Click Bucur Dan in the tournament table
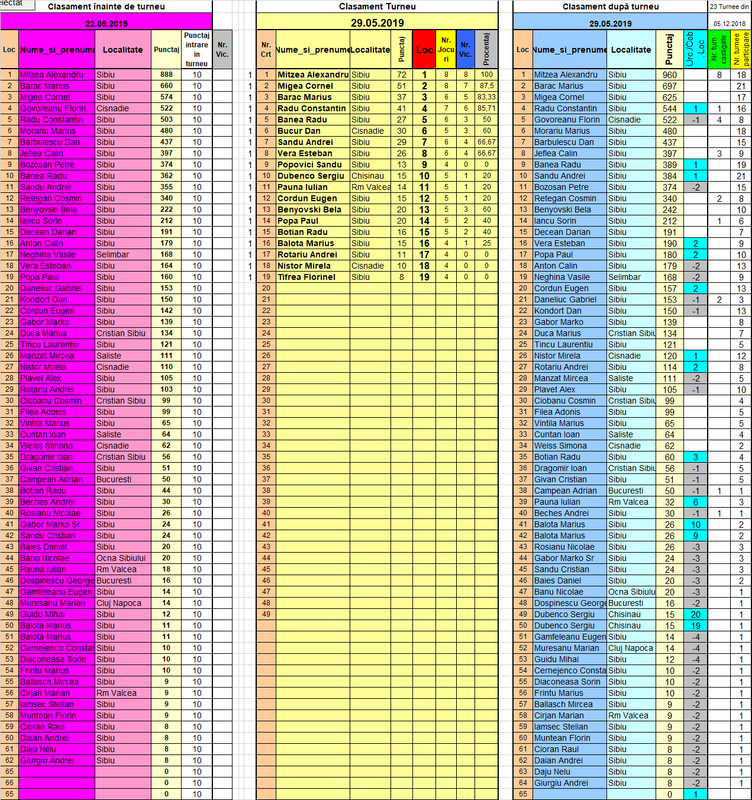The width and height of the screenshot is (752, 800). pyautogui.click(x=313, y=131)
